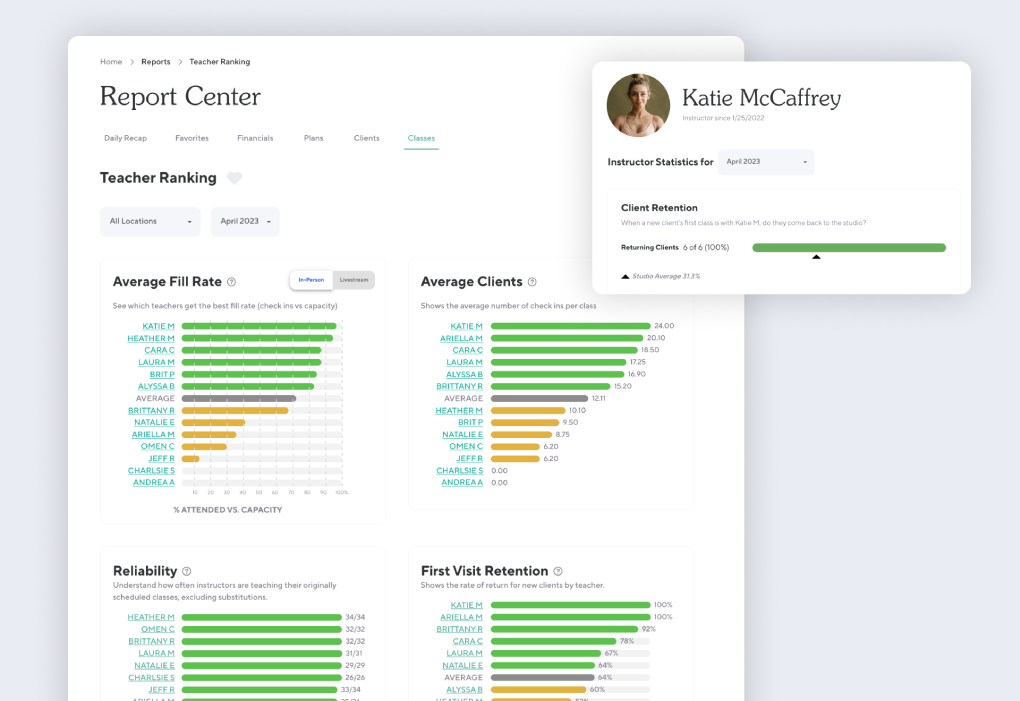Click the Returning Clients progress bar
Image resolution: width=1020 pixels, height=701 pixels.
click(x=848, y=246)
